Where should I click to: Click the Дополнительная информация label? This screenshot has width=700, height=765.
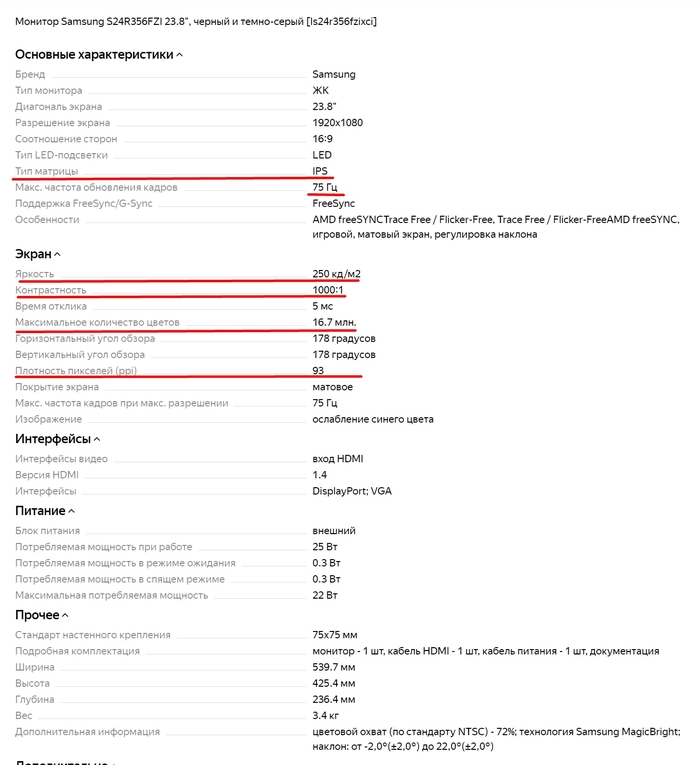click(87, 732)
